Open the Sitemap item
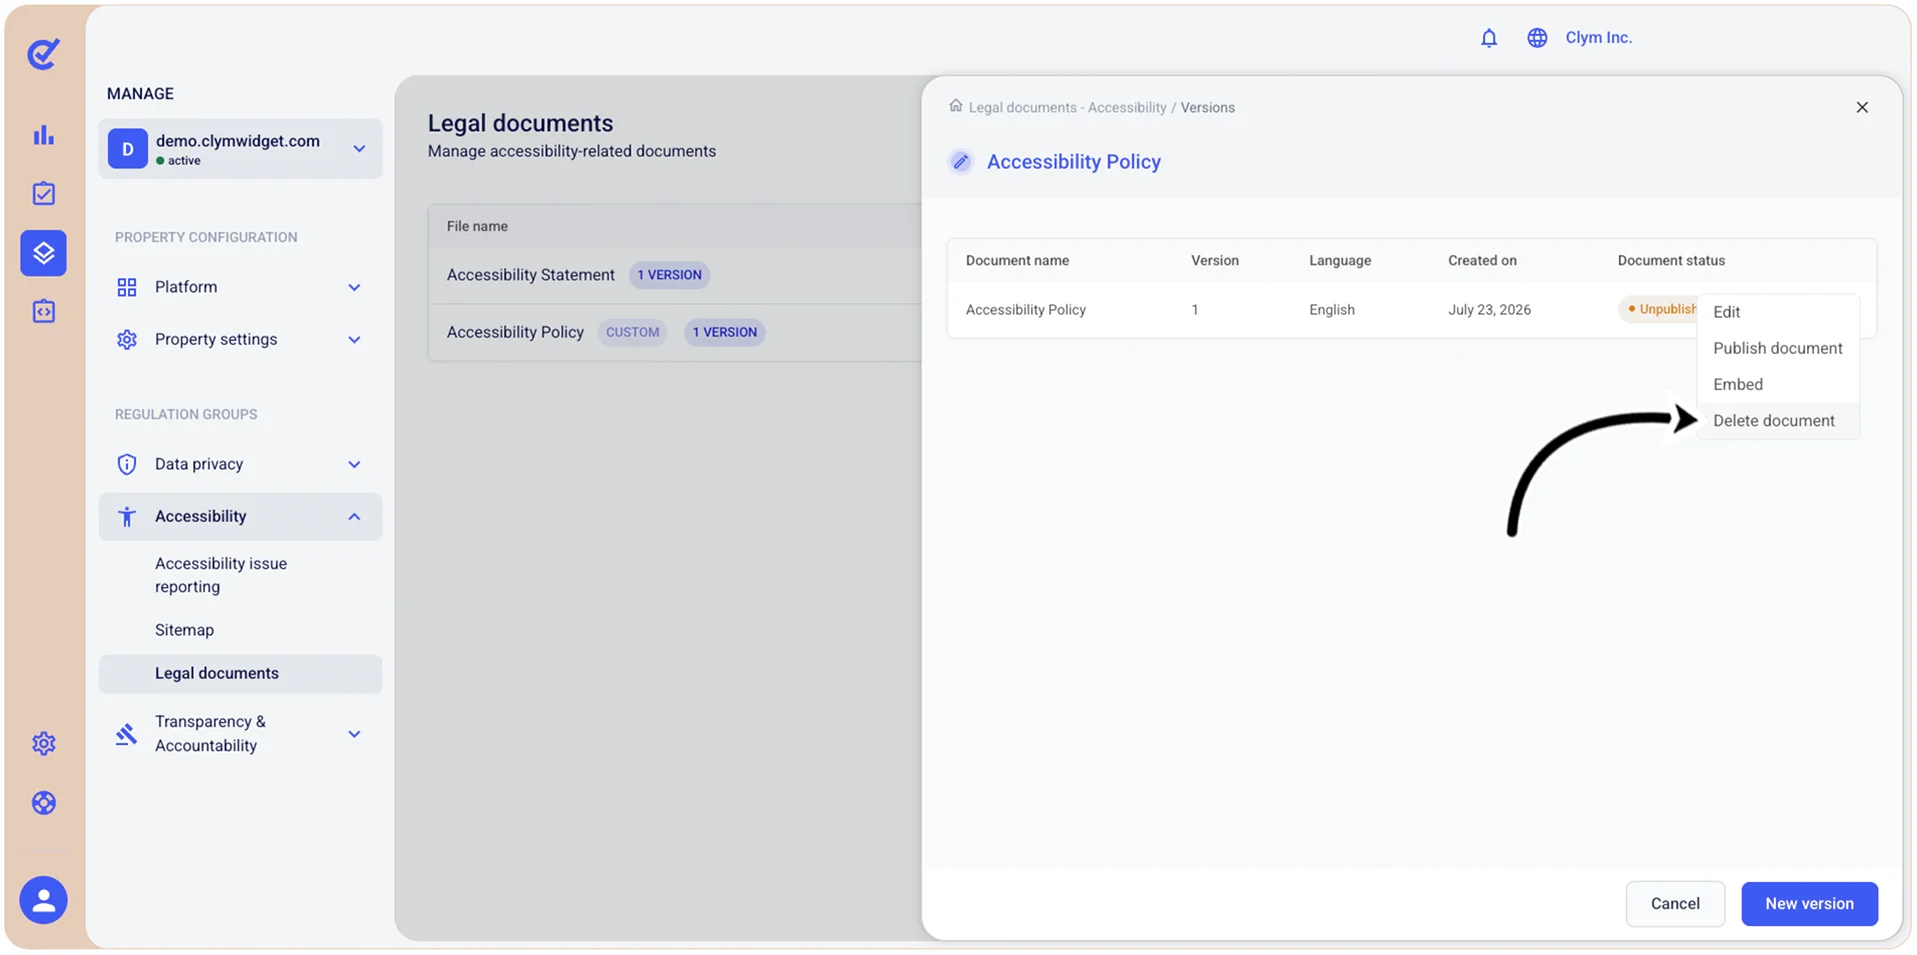Viewport: 1917px width, 955px height. 184,630
